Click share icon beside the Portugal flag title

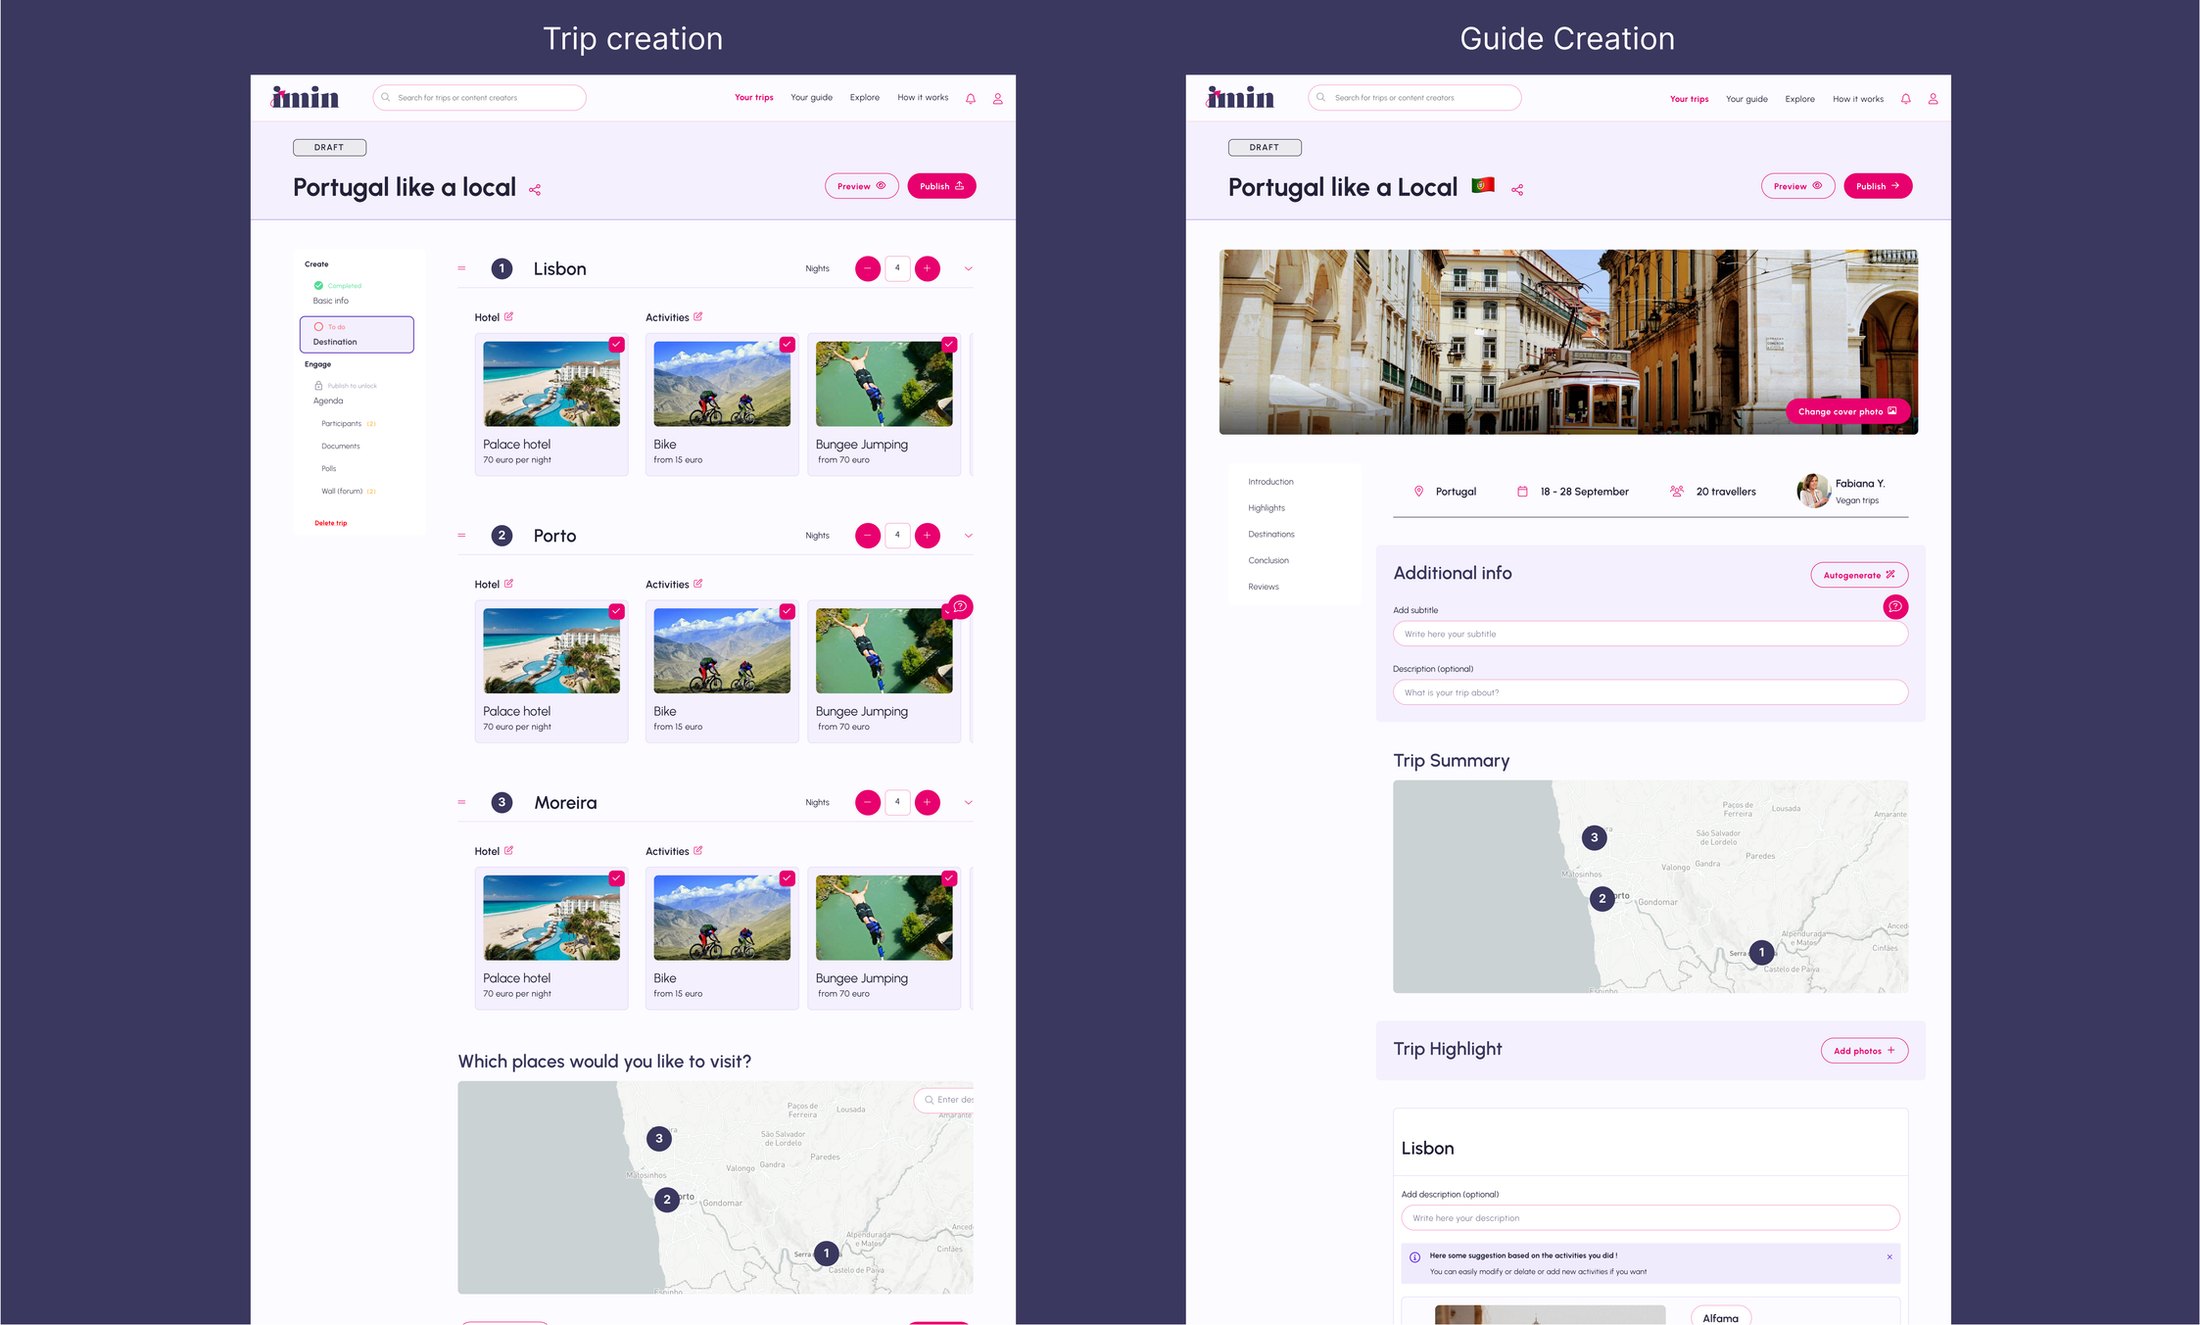1517,190
